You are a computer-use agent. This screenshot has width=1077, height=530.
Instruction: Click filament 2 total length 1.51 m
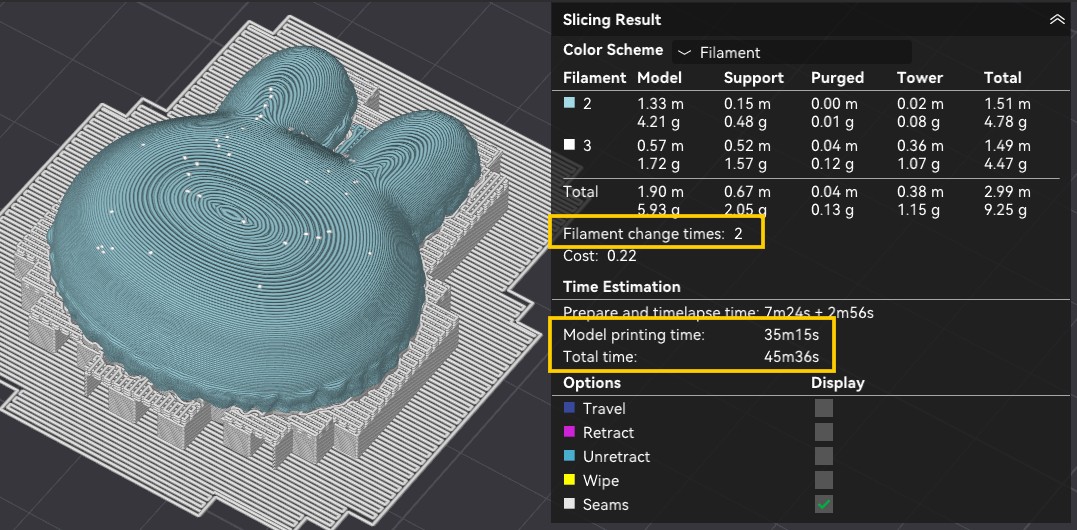(1007, 104)
